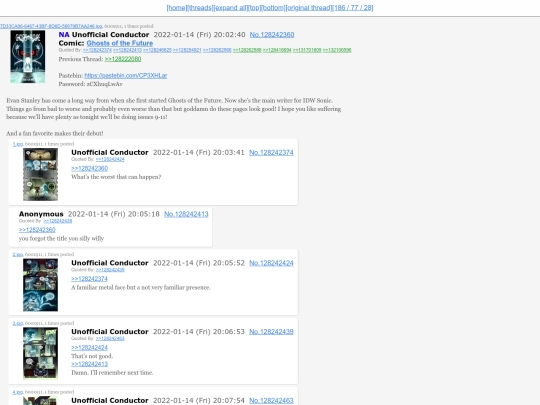Image resolution: width=540 pixels, height=405 pixels.
Task: Click text "you forgot the title you silly willy"
Action: [x=61, y=238]
